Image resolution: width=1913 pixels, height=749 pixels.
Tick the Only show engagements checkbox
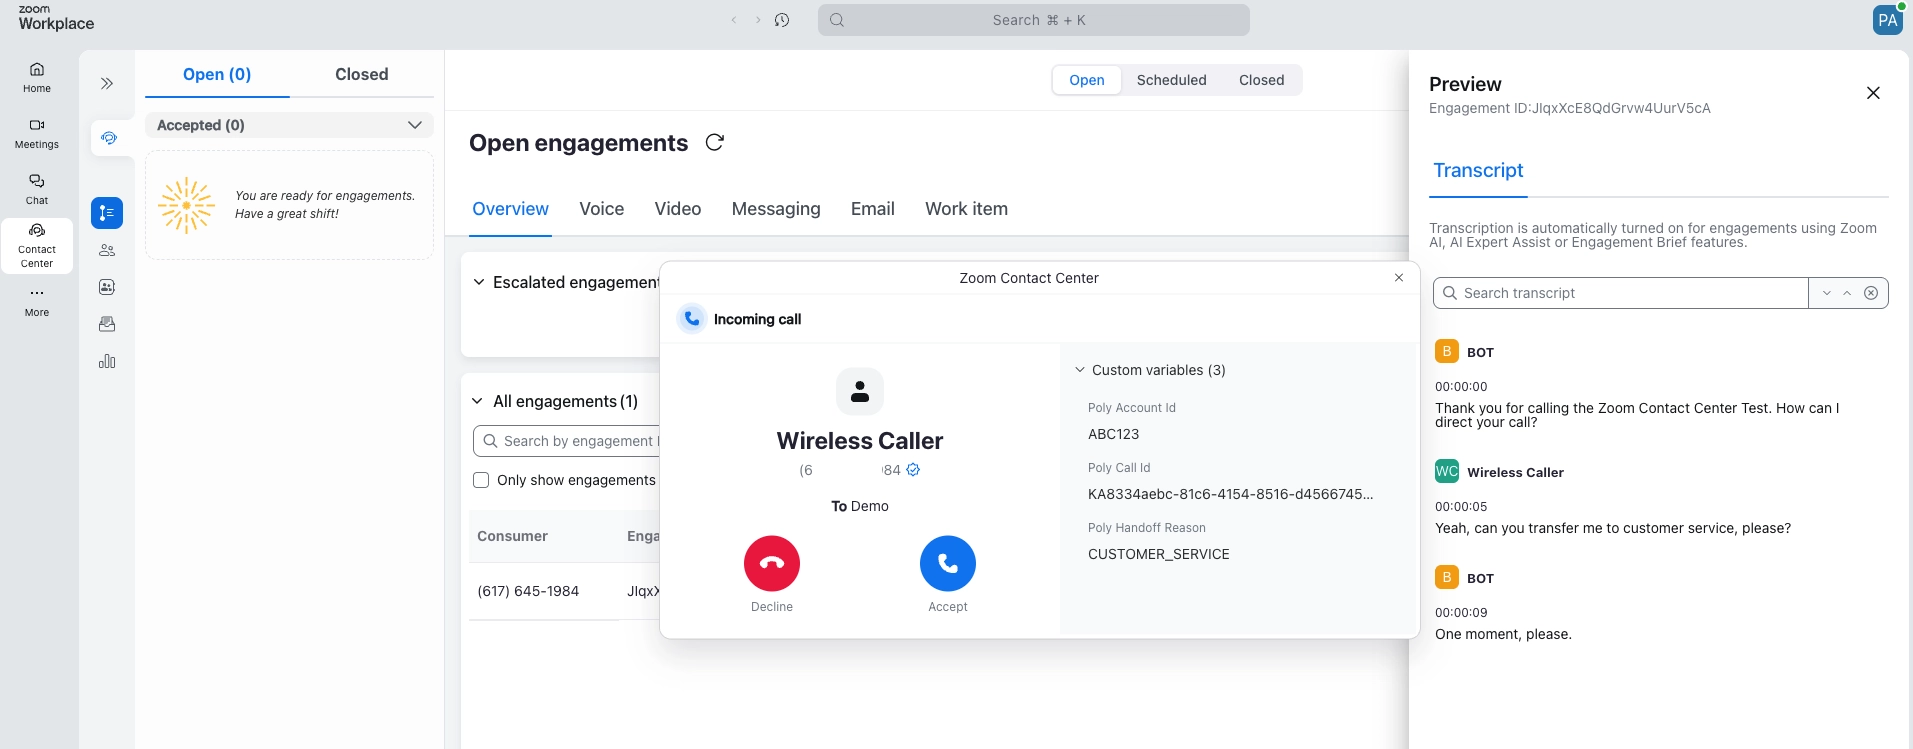click(481, 480)
